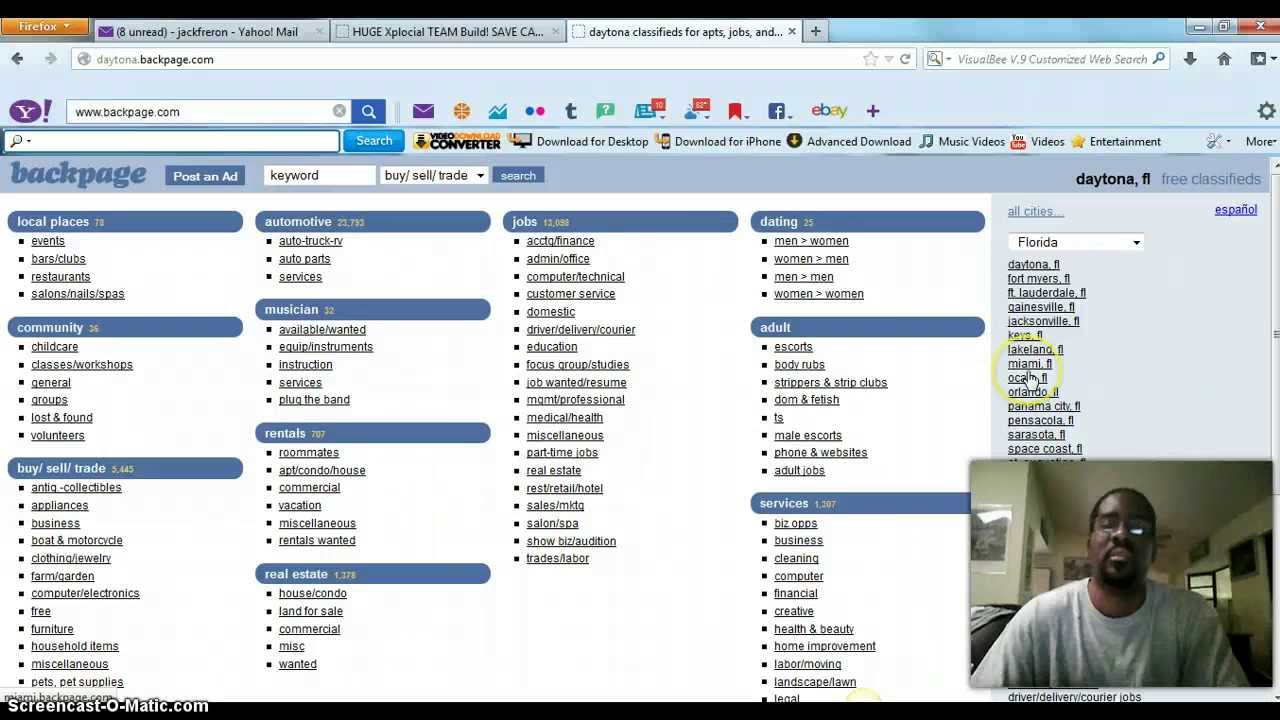Open the Facebook icon in the toolbar
Screen dimensions: 1280x720
point(777,111)
